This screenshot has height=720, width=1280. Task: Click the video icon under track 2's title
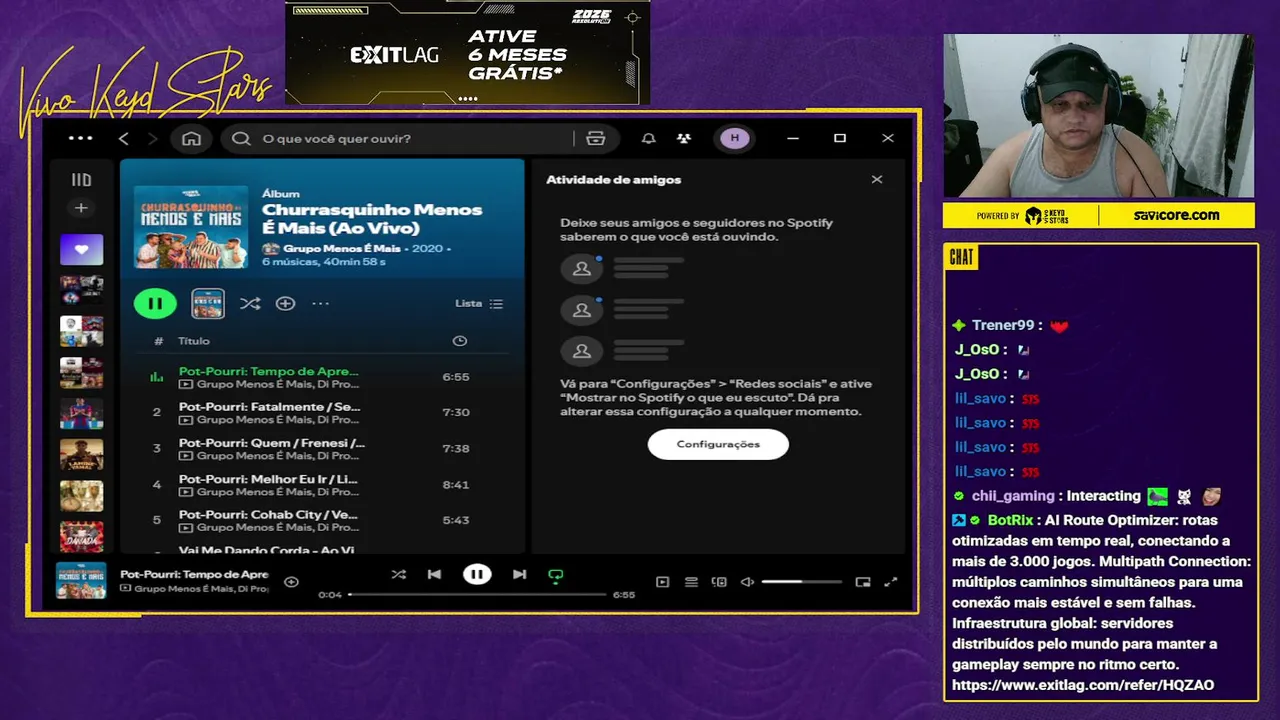186,420
